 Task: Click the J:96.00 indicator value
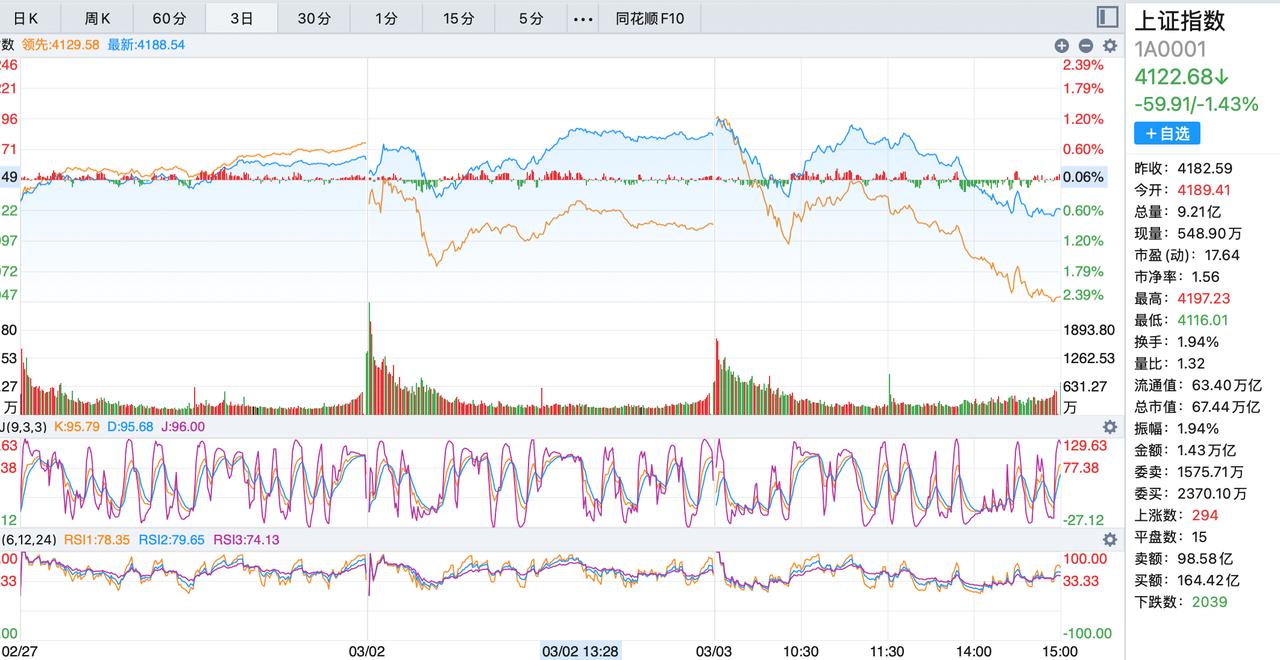pyautogui.click(x=183, y=427)
